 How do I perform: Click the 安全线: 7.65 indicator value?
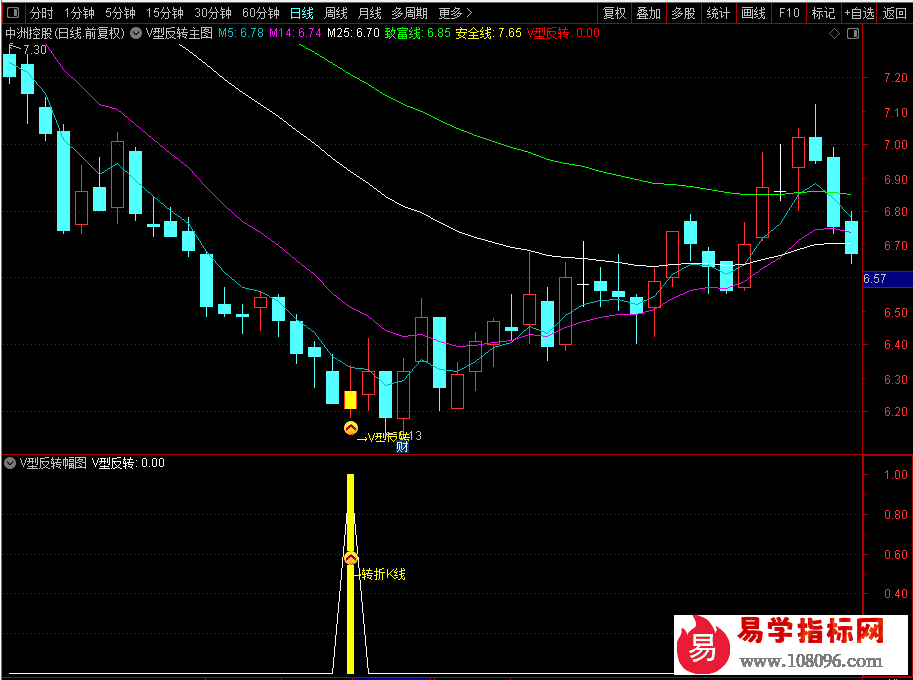click(x=489, y=33)
